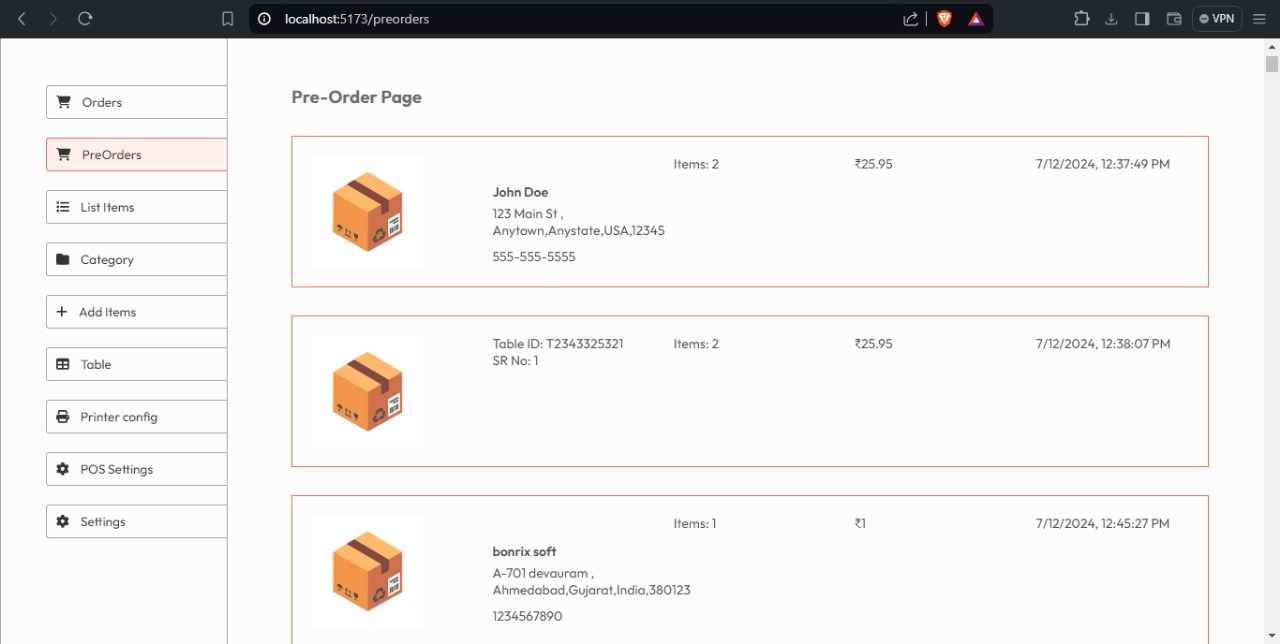
Task: Click the phone number 1234567890
Action: (x=527, y=616)
